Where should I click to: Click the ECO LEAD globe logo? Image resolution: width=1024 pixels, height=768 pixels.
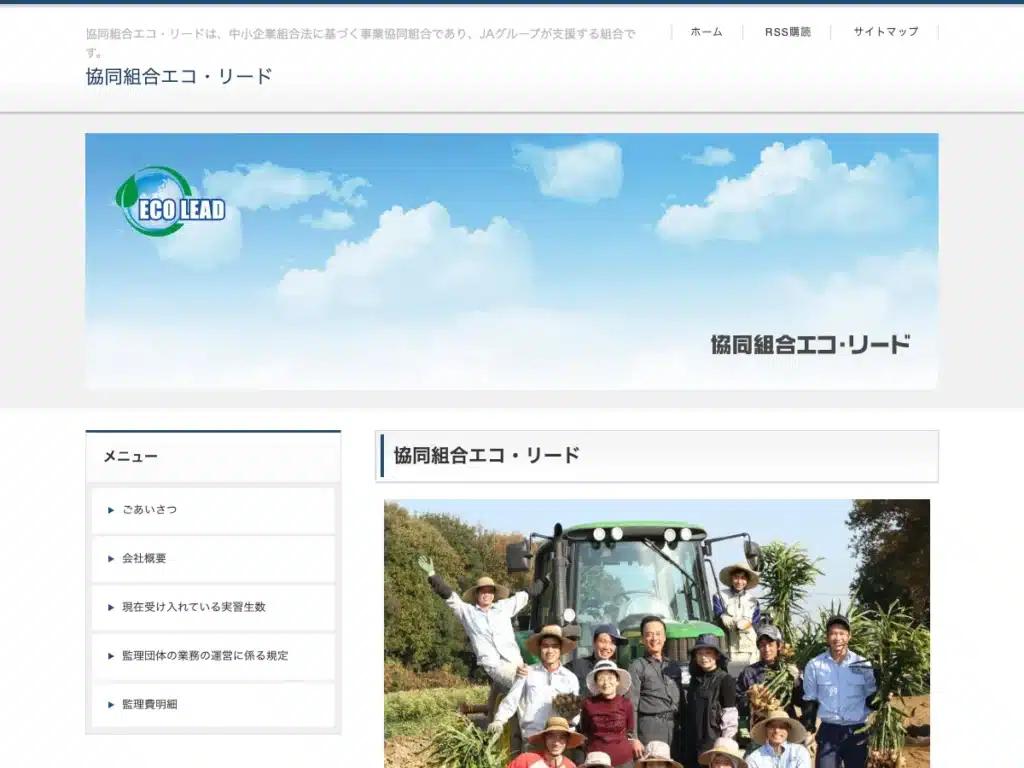coord(170,202)
